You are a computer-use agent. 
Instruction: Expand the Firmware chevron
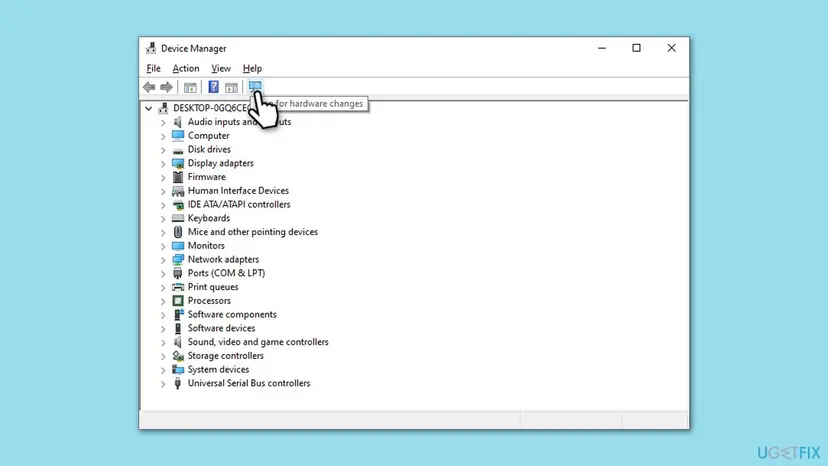pyautogui.click(x=163, y=178)
